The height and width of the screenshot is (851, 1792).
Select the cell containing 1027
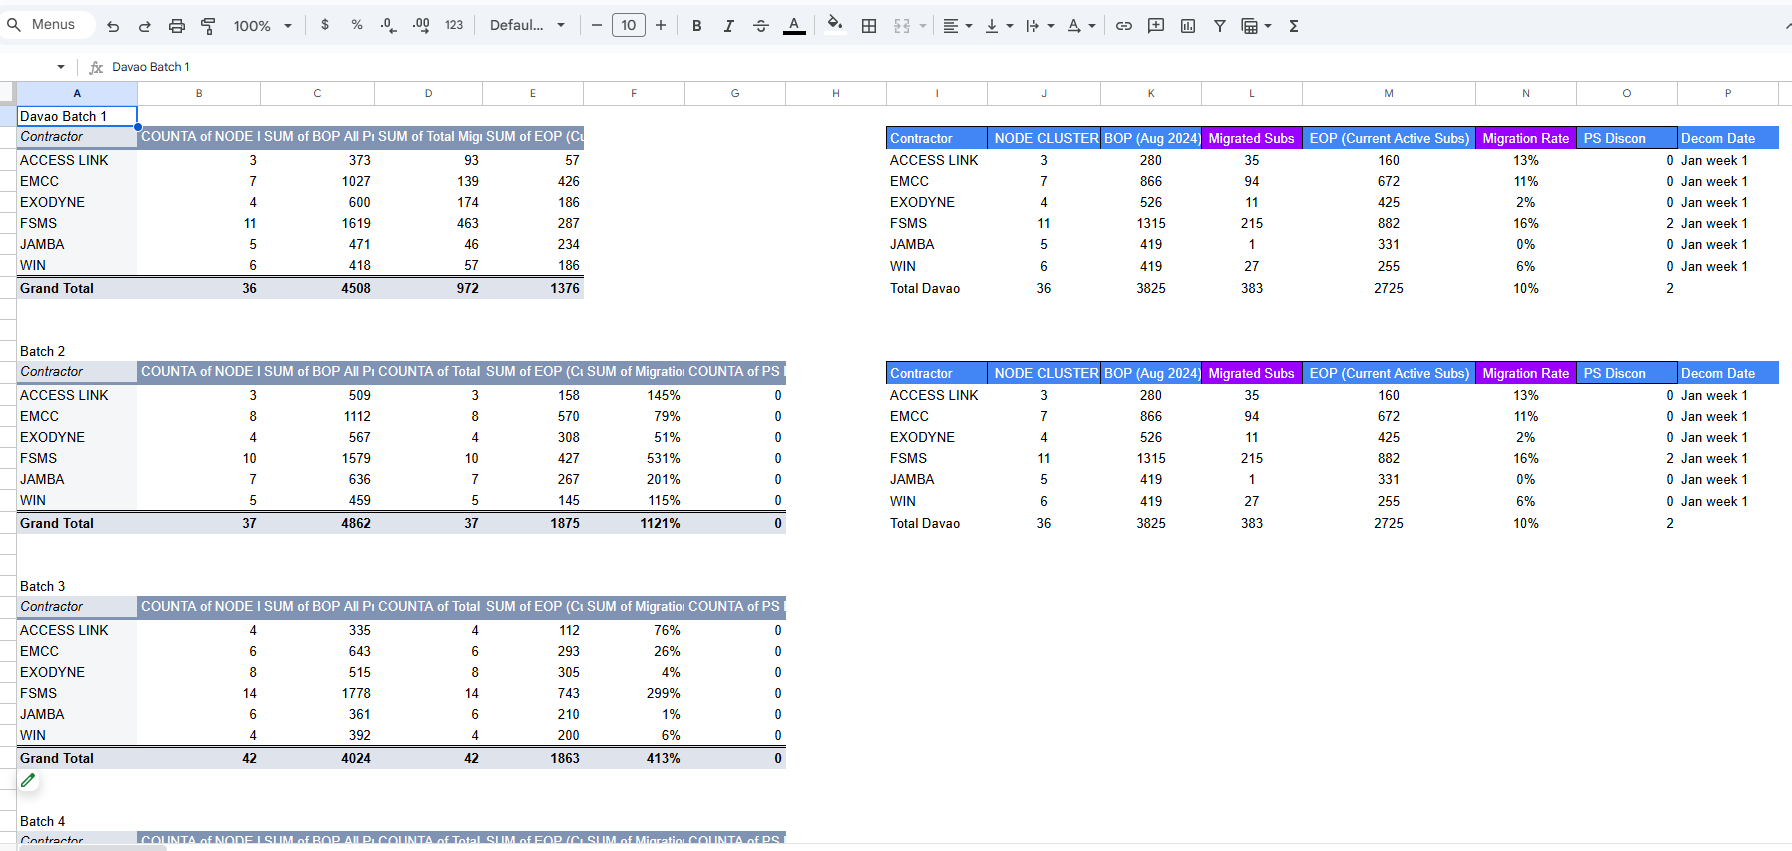[x=317, y=181]
